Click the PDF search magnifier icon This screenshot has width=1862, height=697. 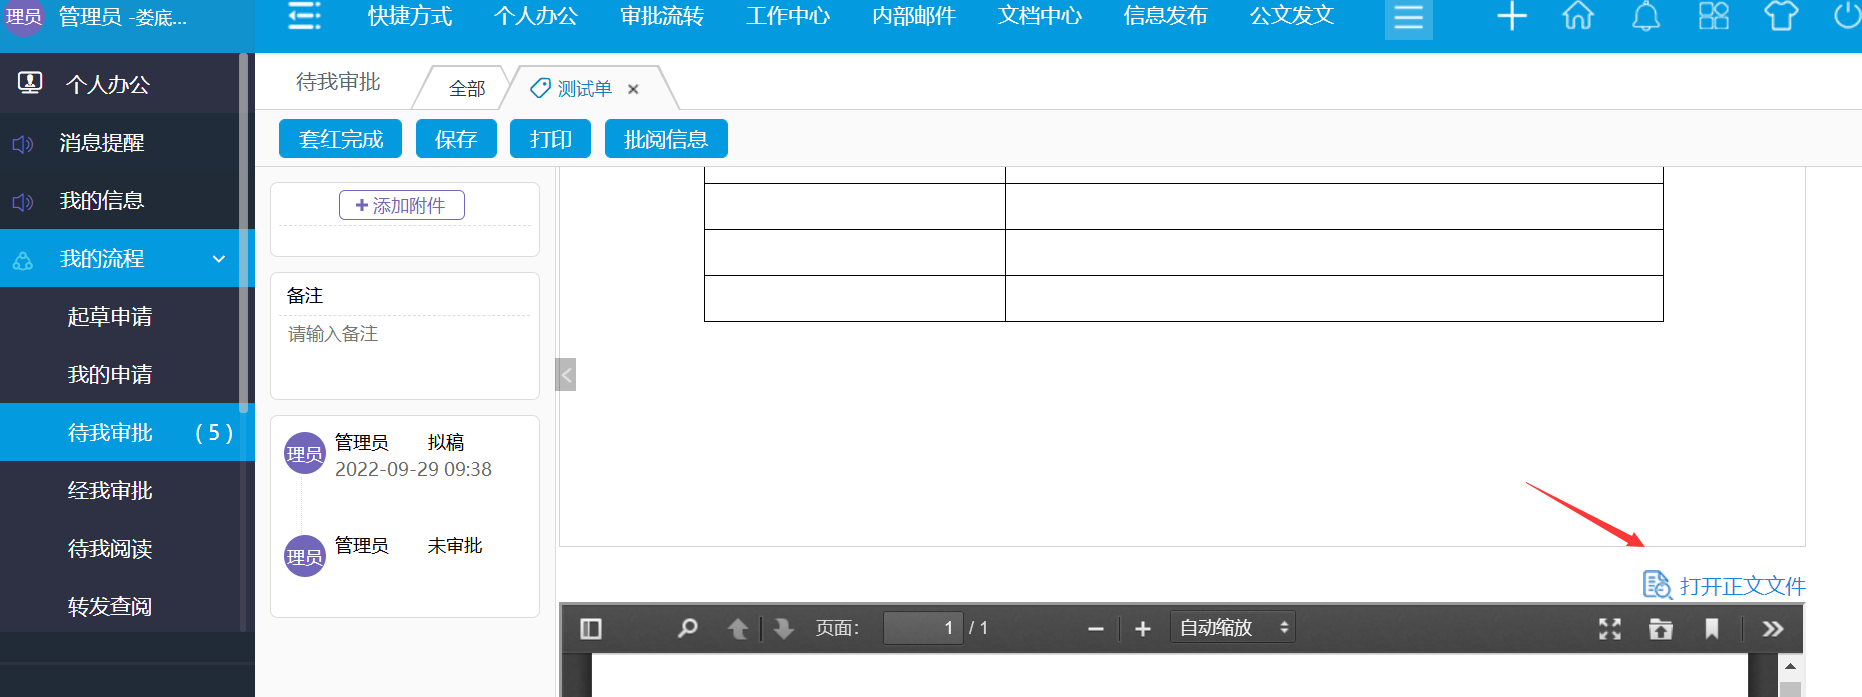coord(687,628)
